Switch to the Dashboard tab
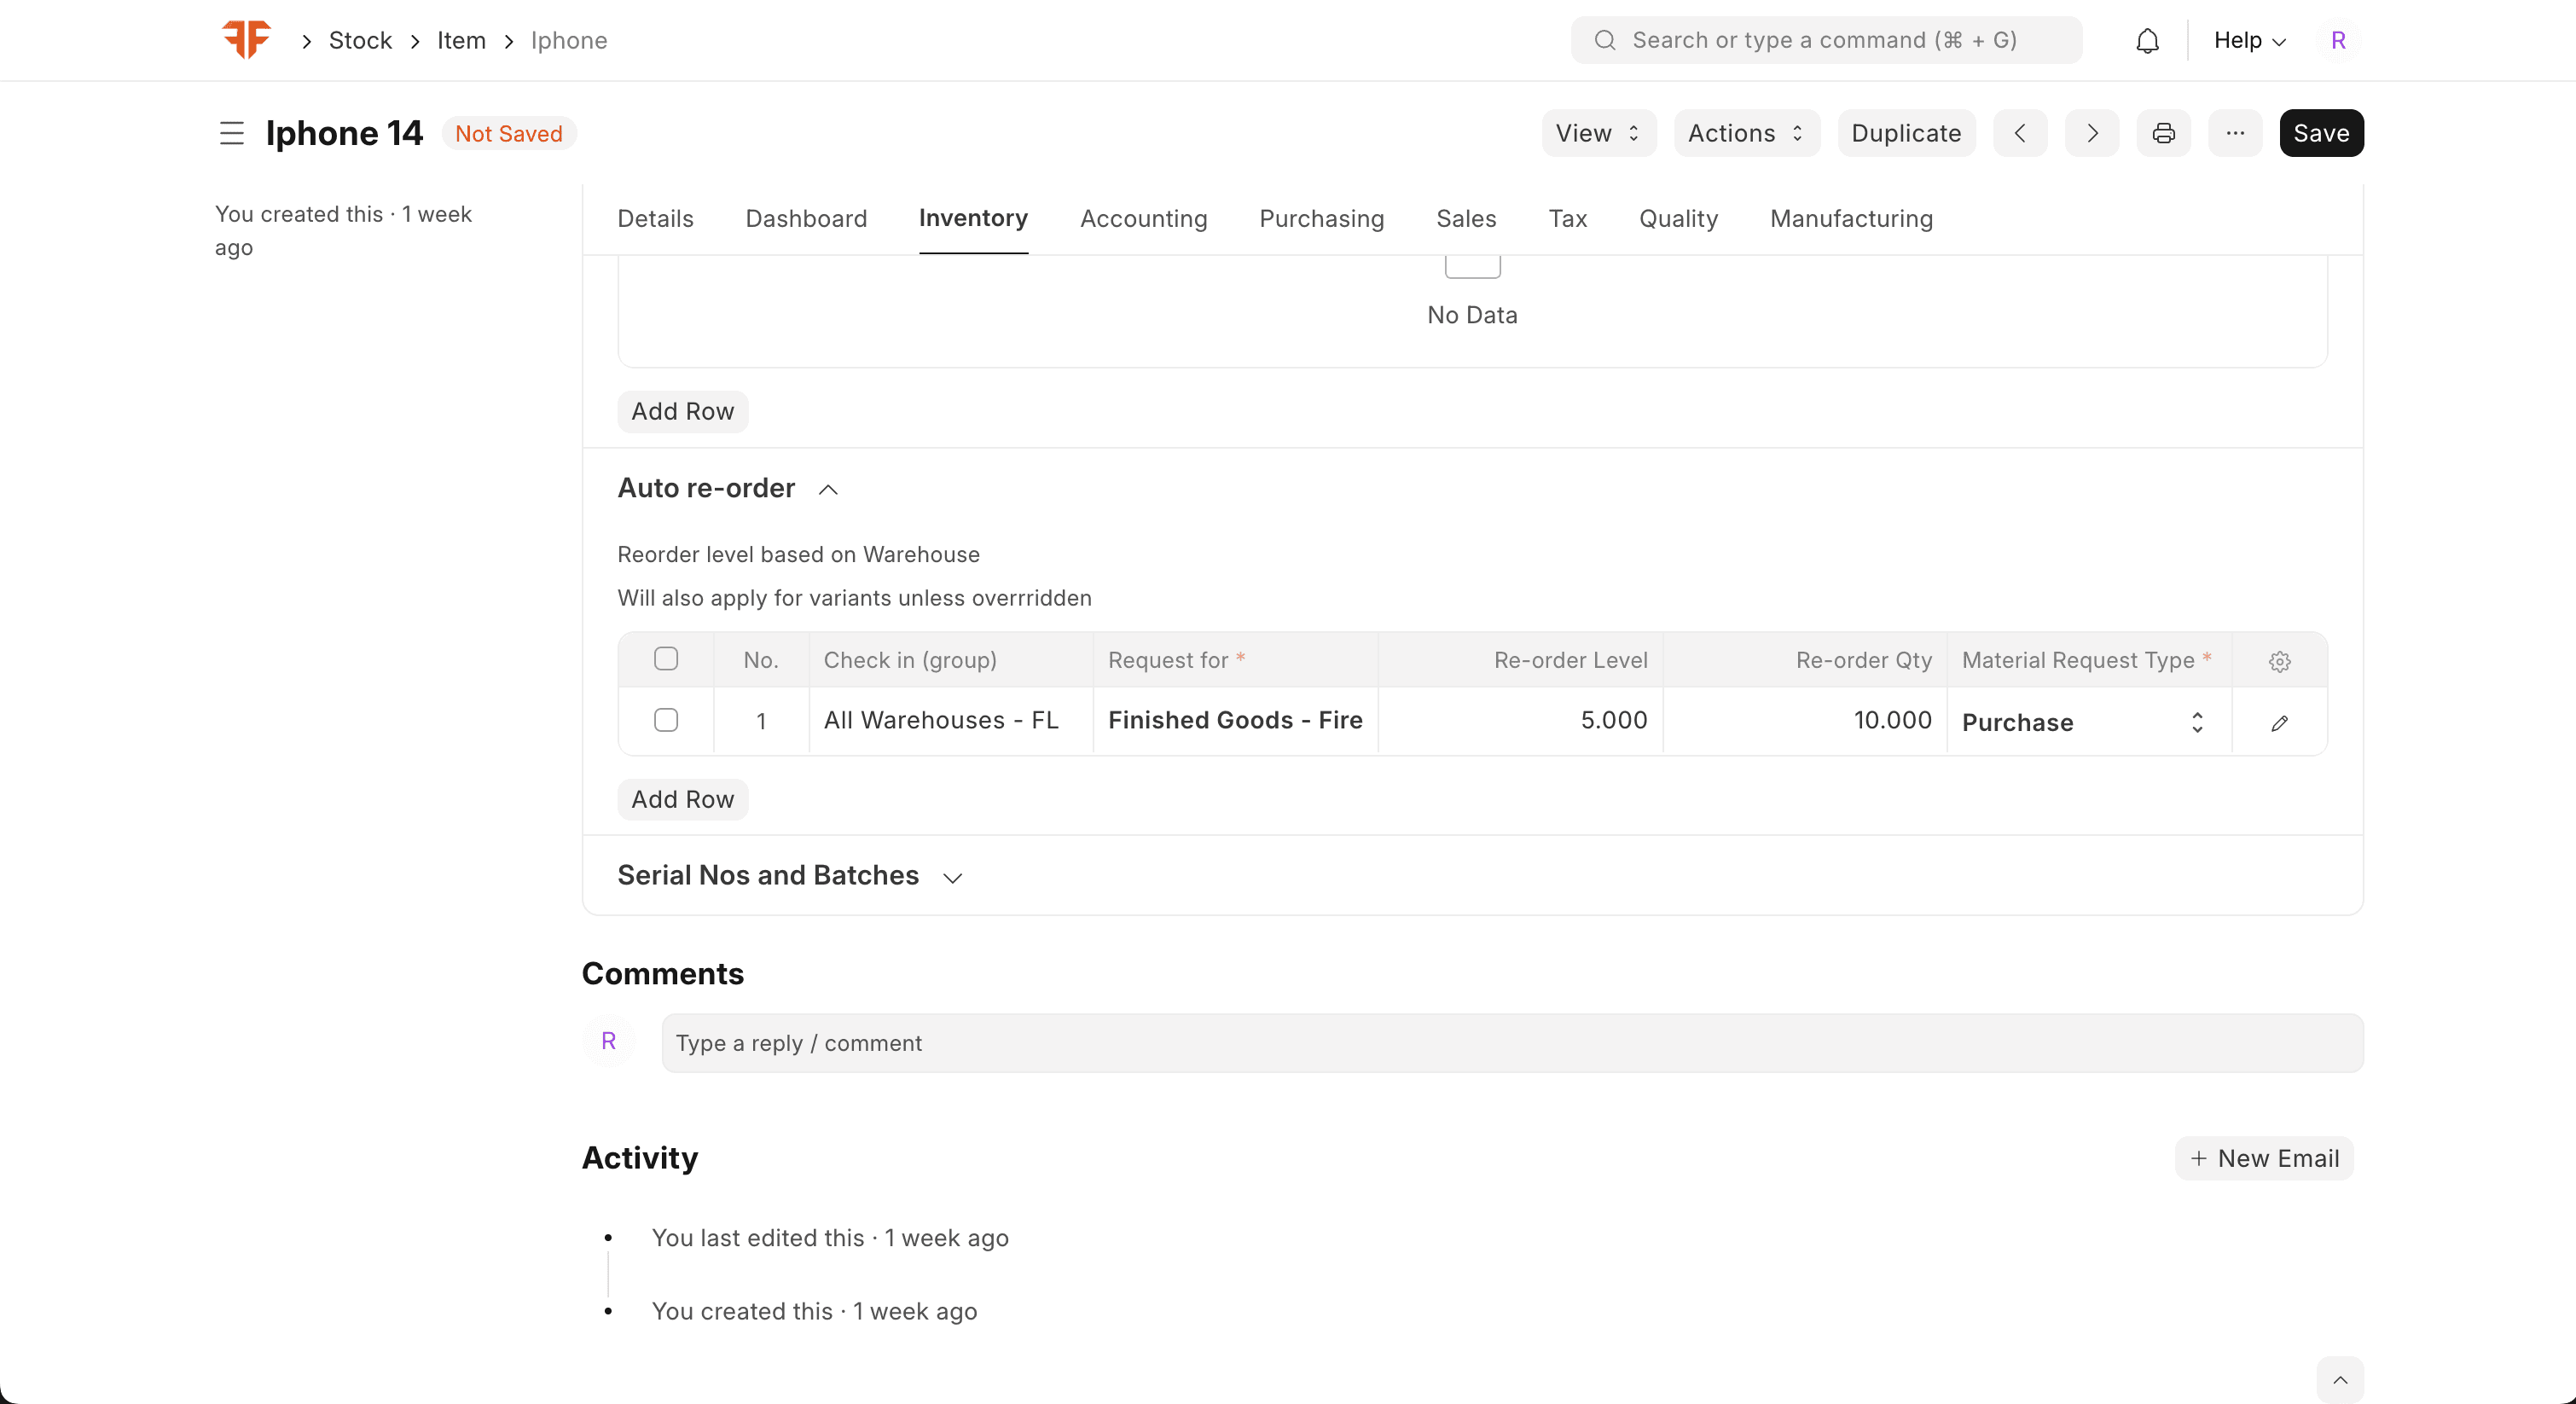This screenshot has height=1404, width=2576. pyautogui.click(x=806, y=219)
